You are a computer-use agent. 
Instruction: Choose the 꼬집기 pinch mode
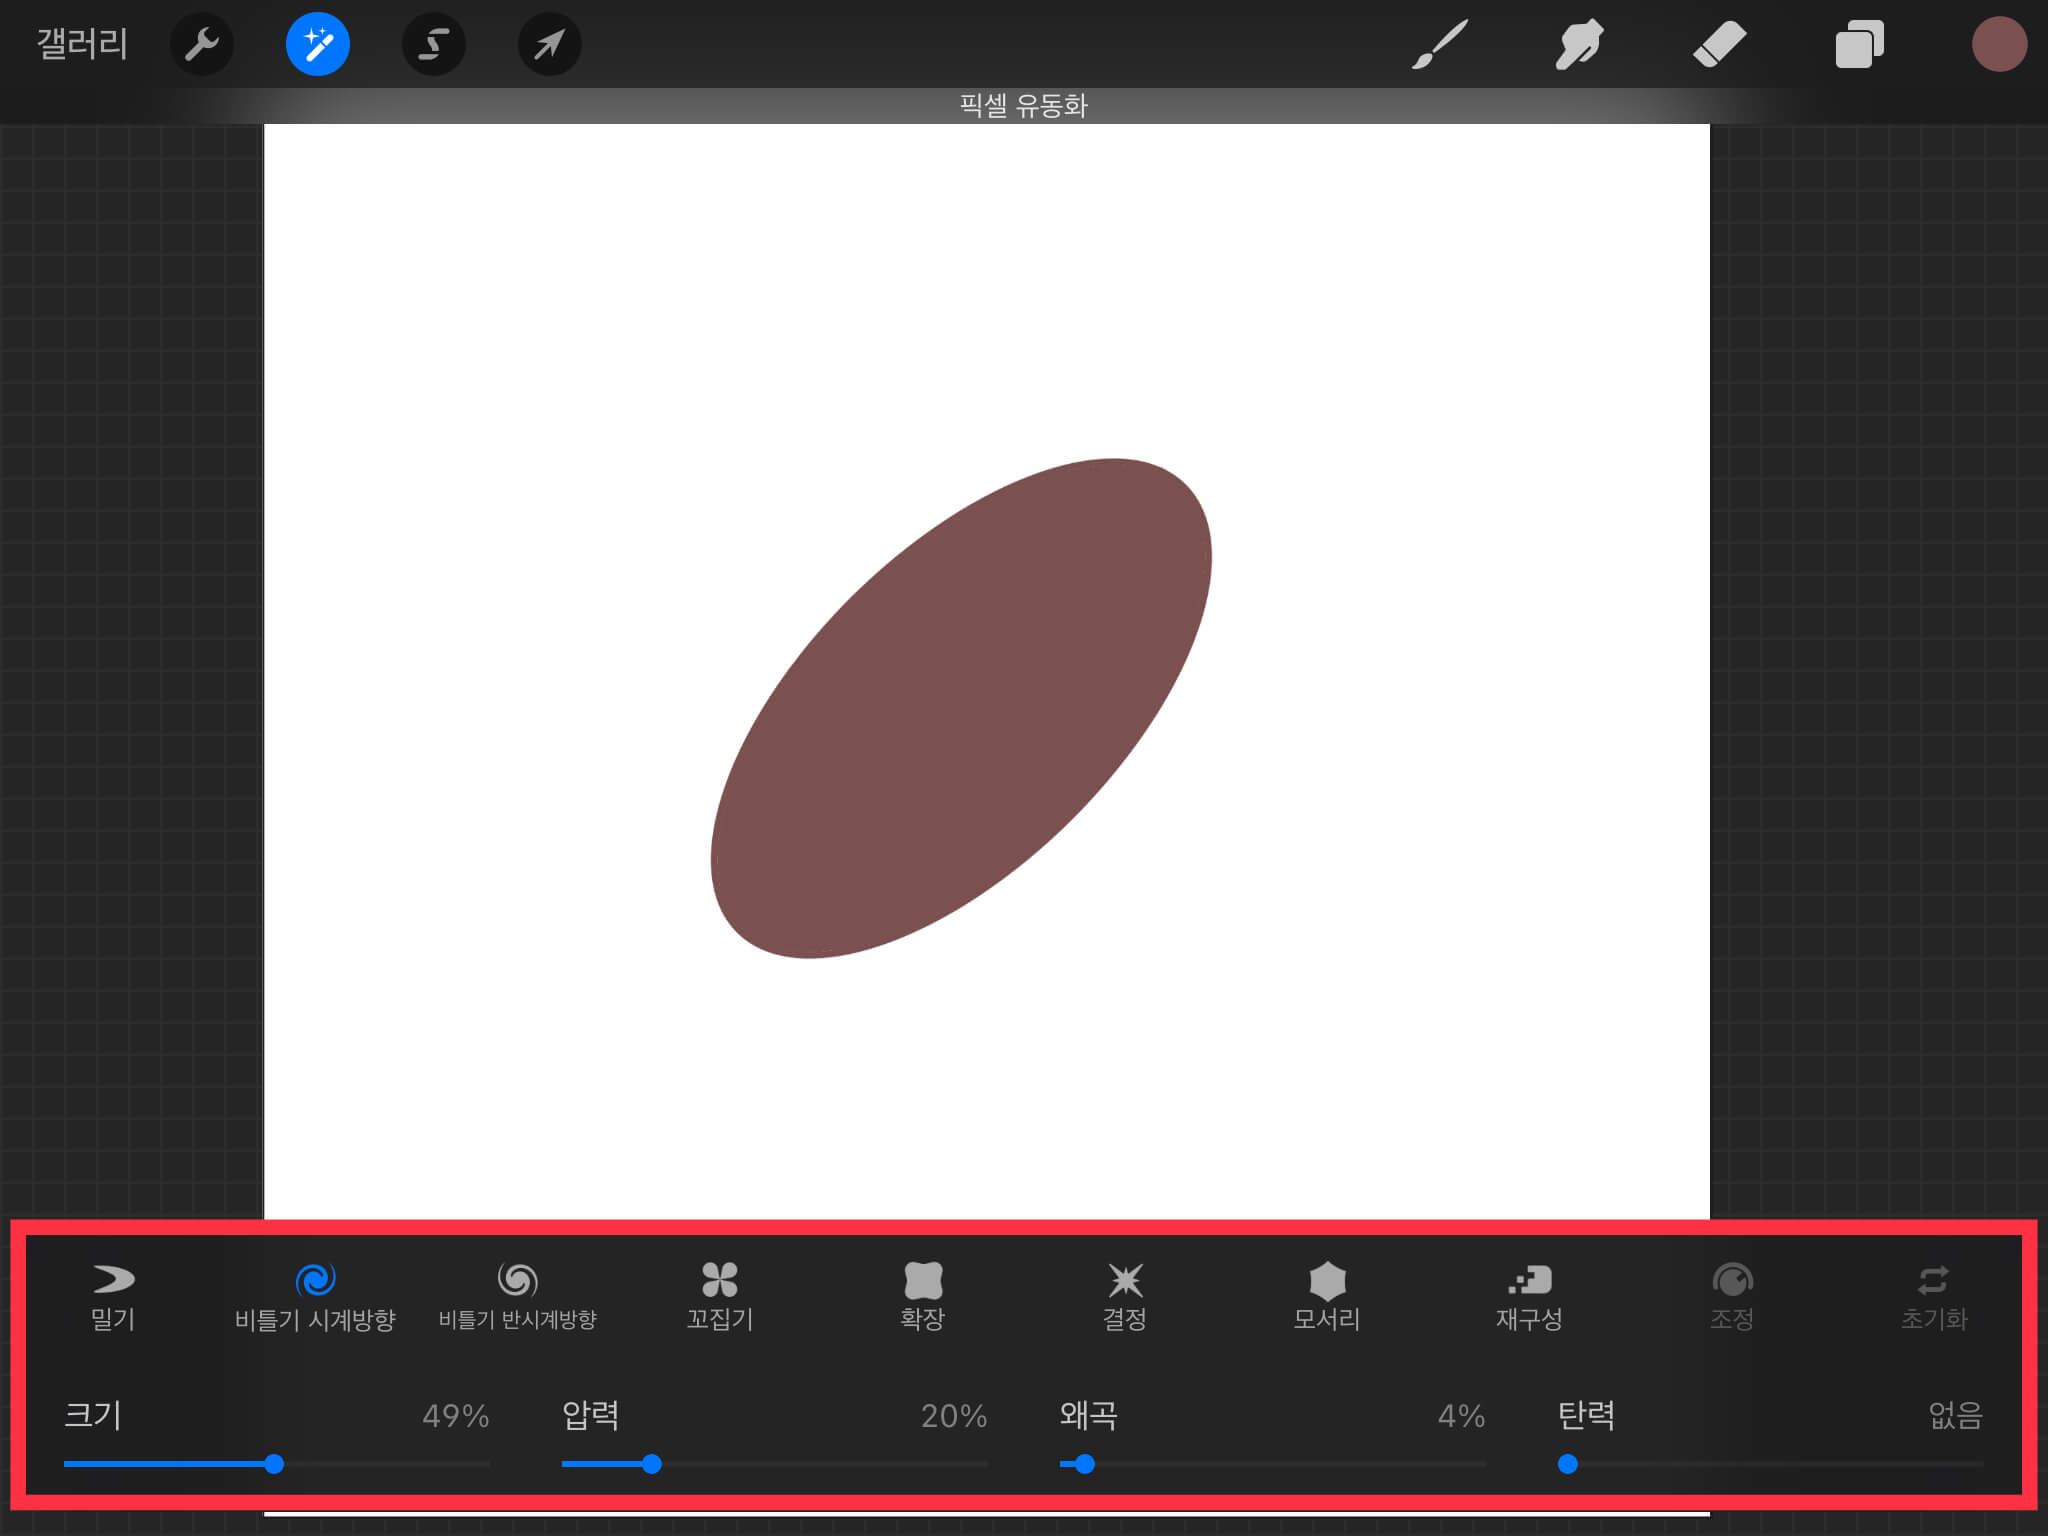pyautogui.click(x=720, y=1296)
